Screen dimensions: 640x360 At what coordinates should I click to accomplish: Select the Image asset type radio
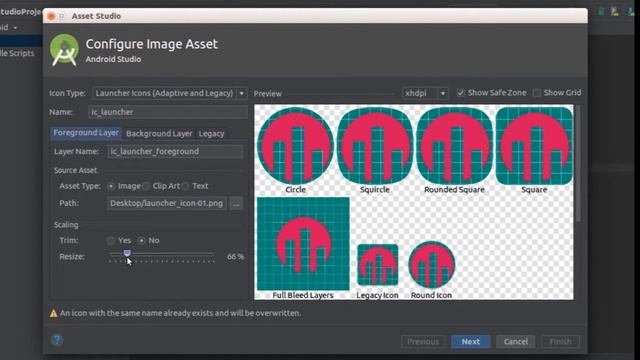point(111,186)
